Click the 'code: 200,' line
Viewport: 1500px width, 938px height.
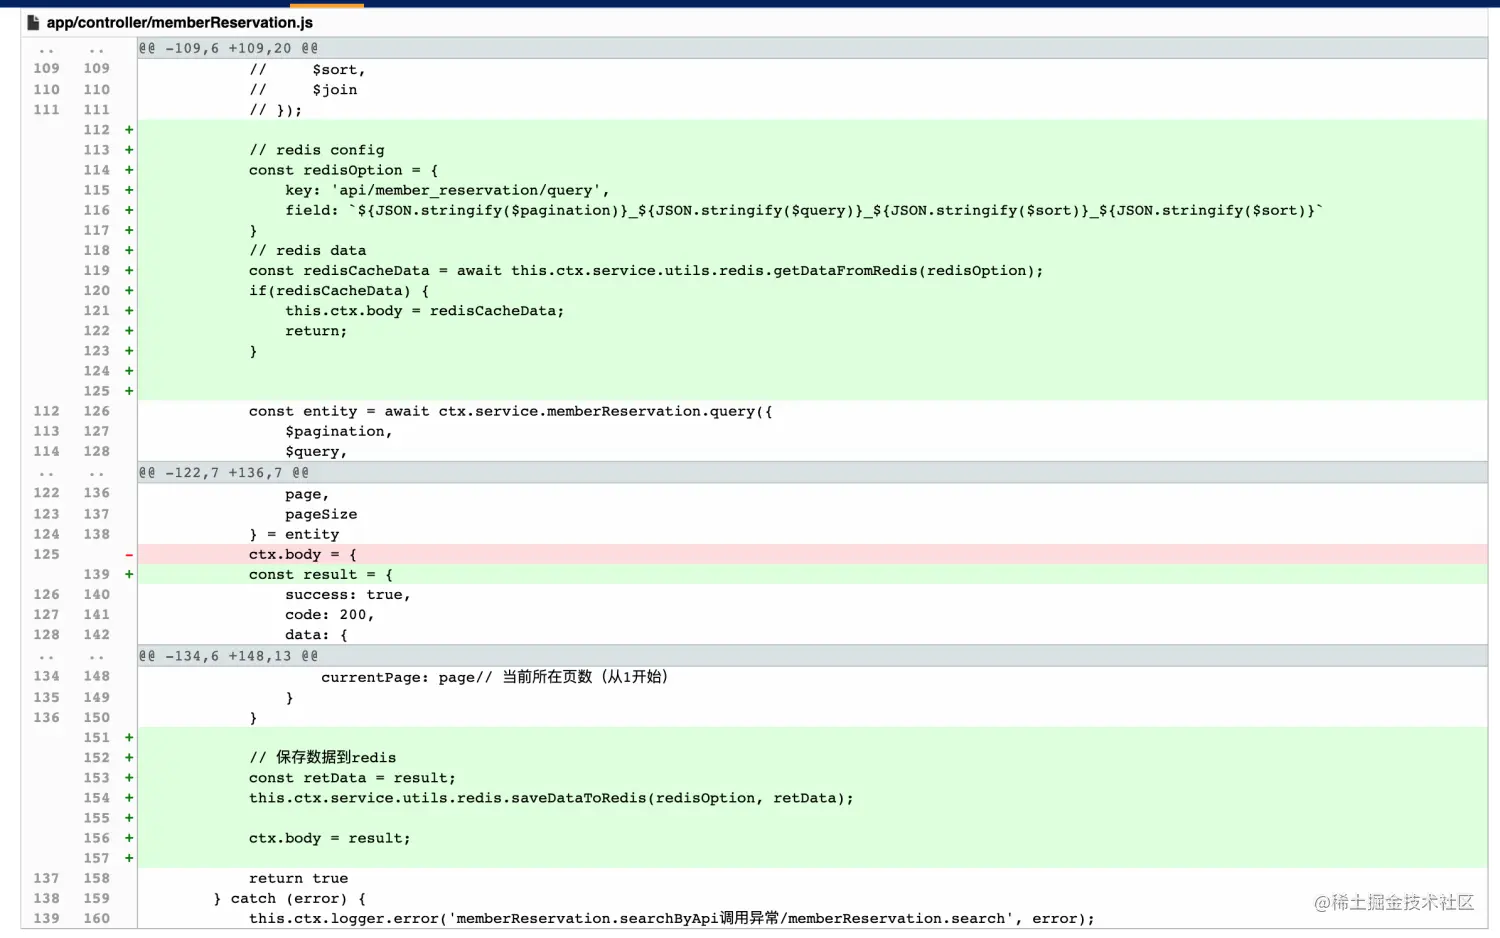point(330,614)
